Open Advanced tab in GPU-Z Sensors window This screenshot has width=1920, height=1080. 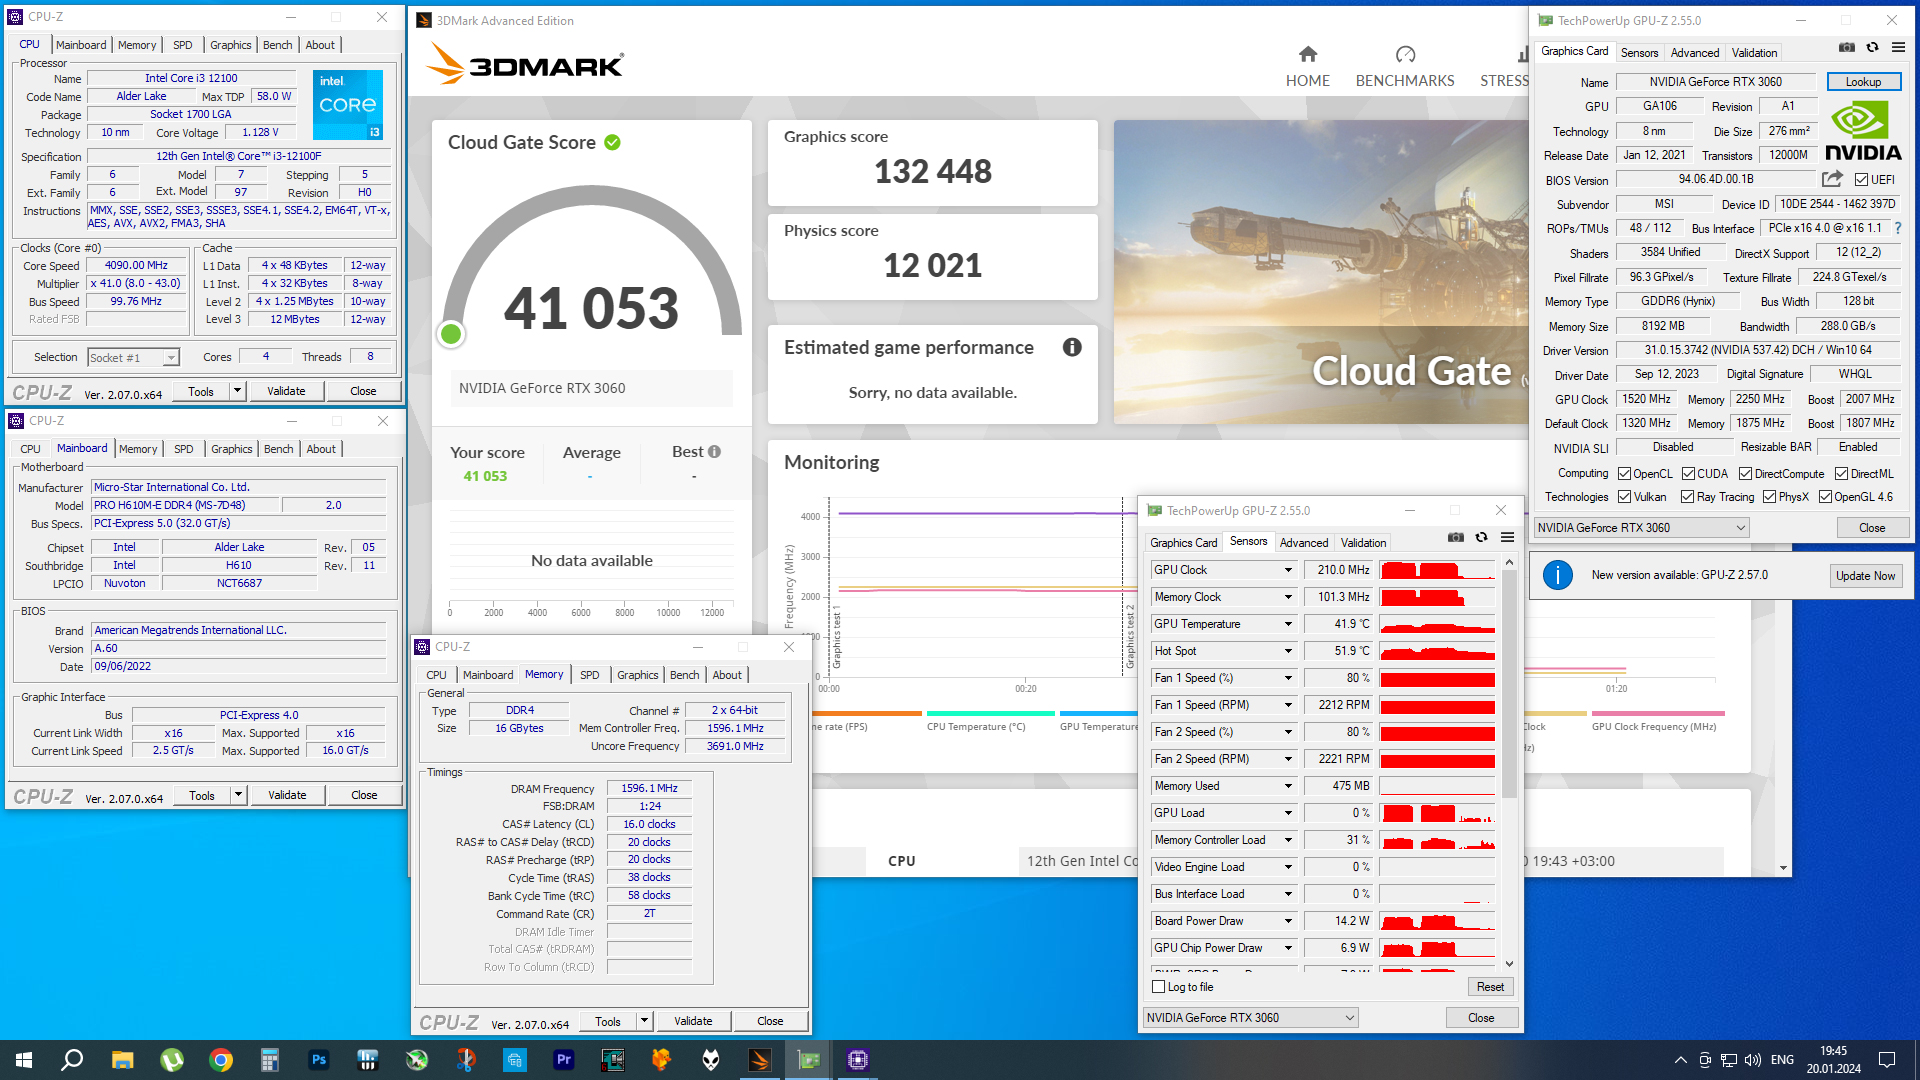point(1304,543)
